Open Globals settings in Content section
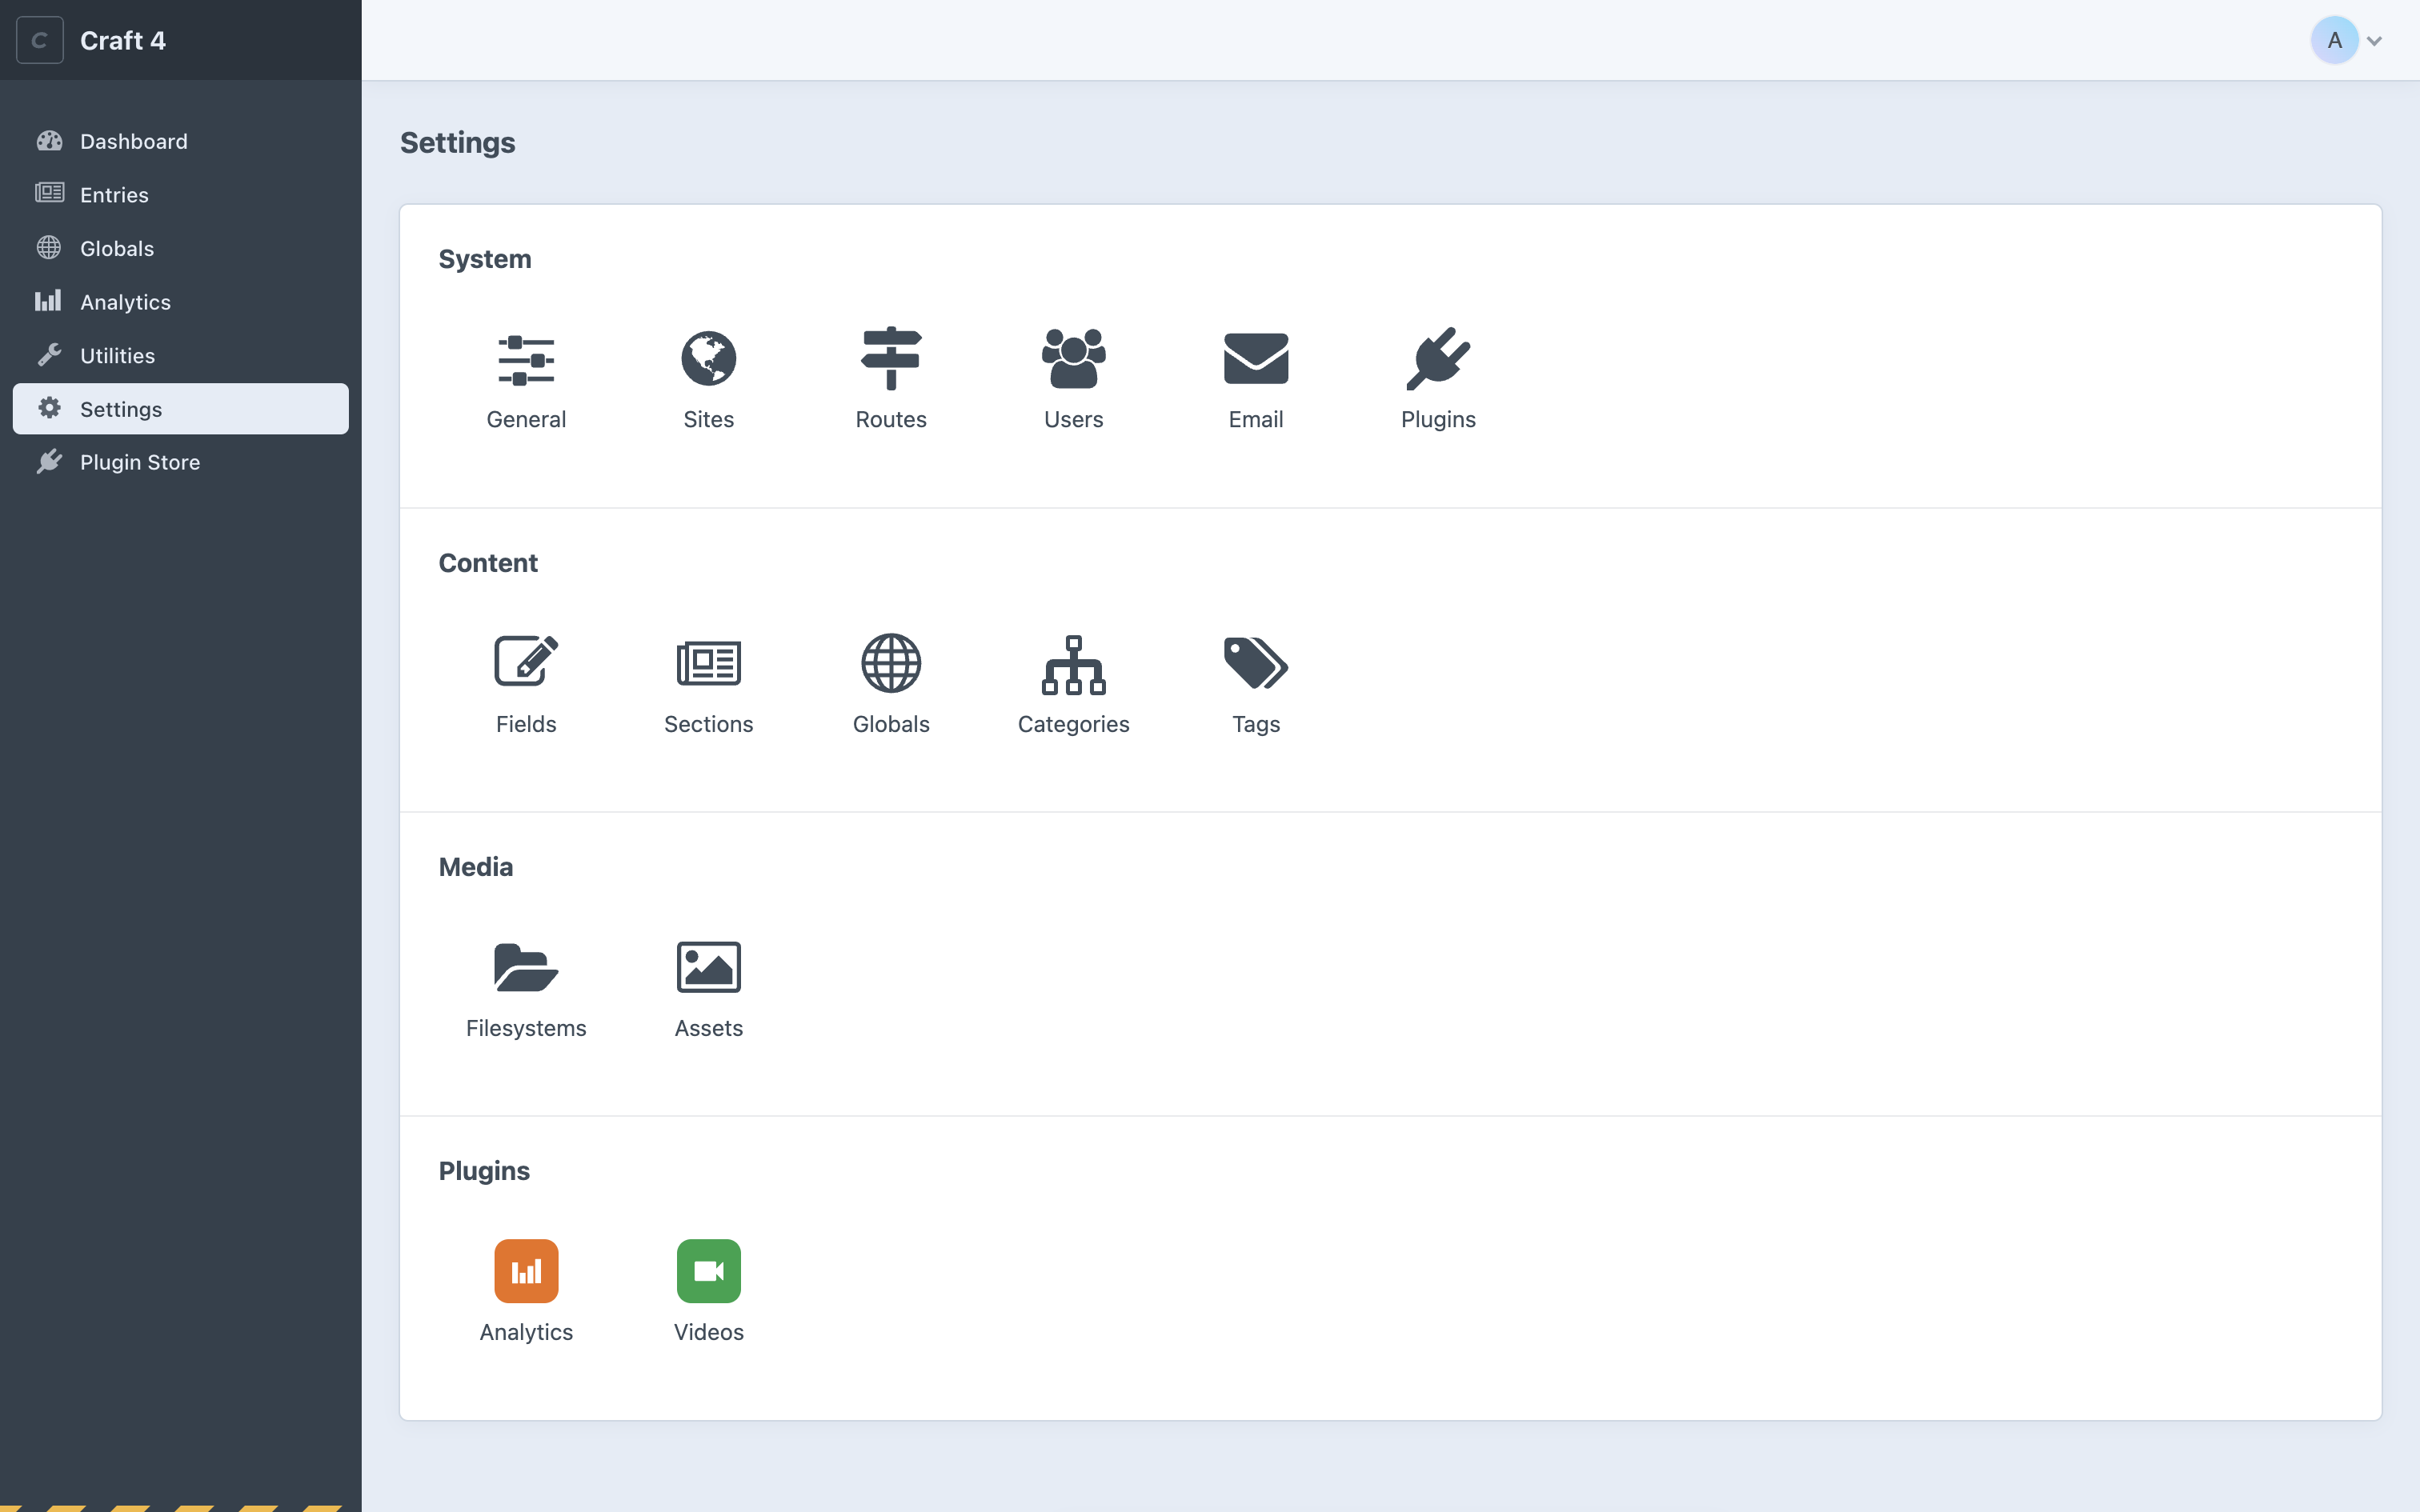 pyautogui.click(x=890, y=662)
